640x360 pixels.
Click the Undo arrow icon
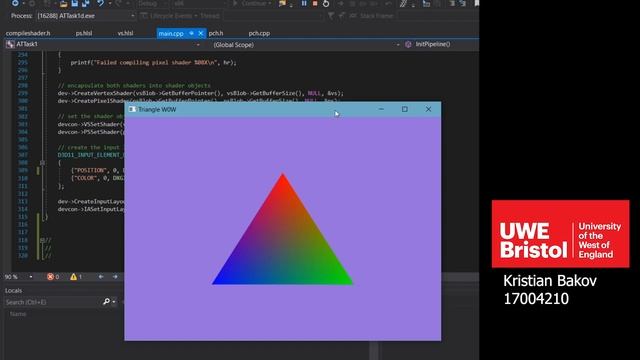pyautogui.click(x=100, y=3)
